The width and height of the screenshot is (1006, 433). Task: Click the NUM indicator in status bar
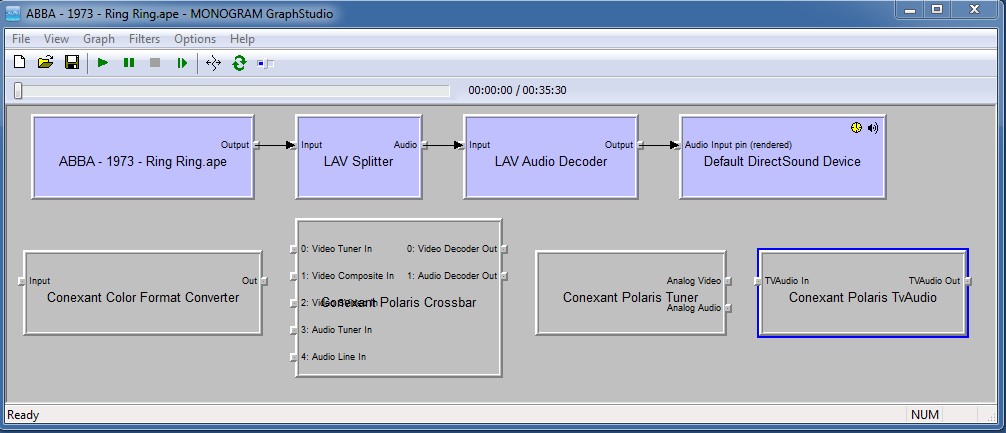(925, 415)
